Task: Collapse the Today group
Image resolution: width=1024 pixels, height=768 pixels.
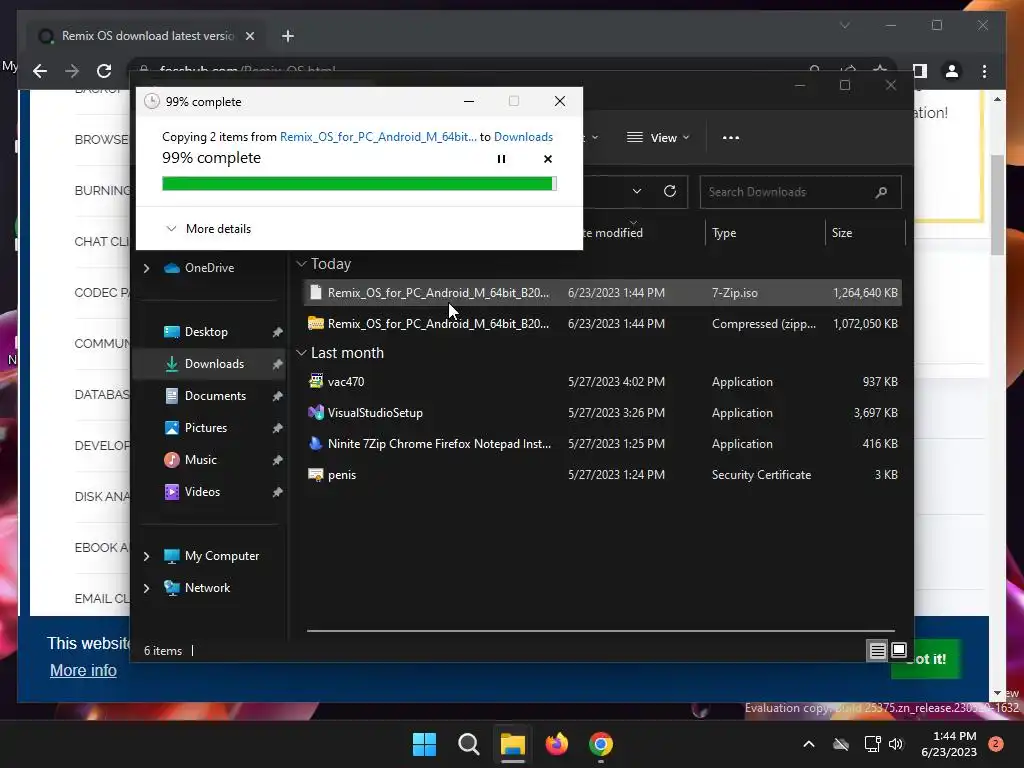Action: 301,264
